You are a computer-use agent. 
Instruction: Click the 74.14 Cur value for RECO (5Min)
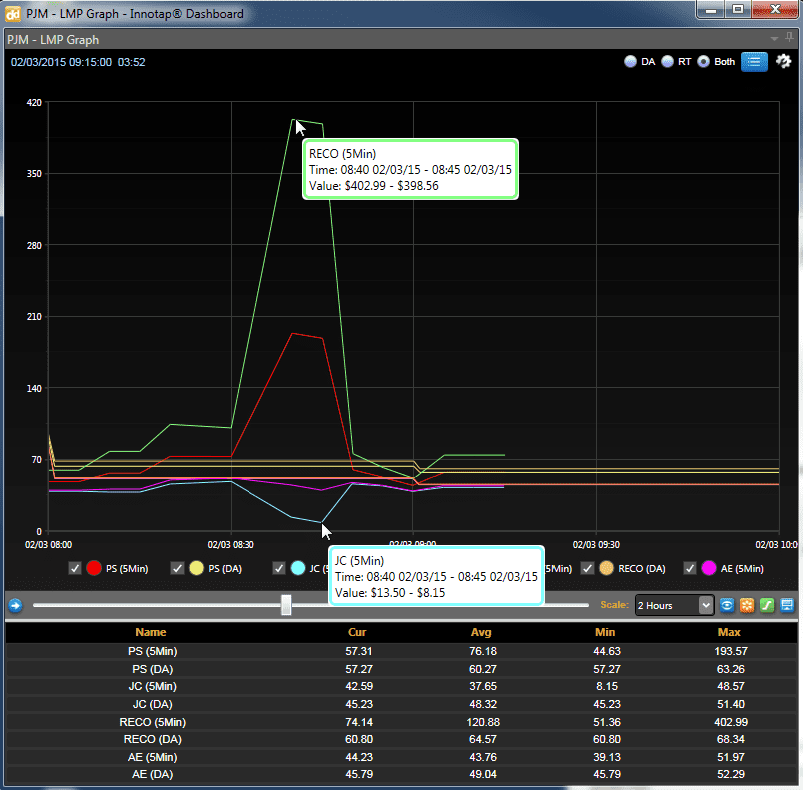(359, 722)
